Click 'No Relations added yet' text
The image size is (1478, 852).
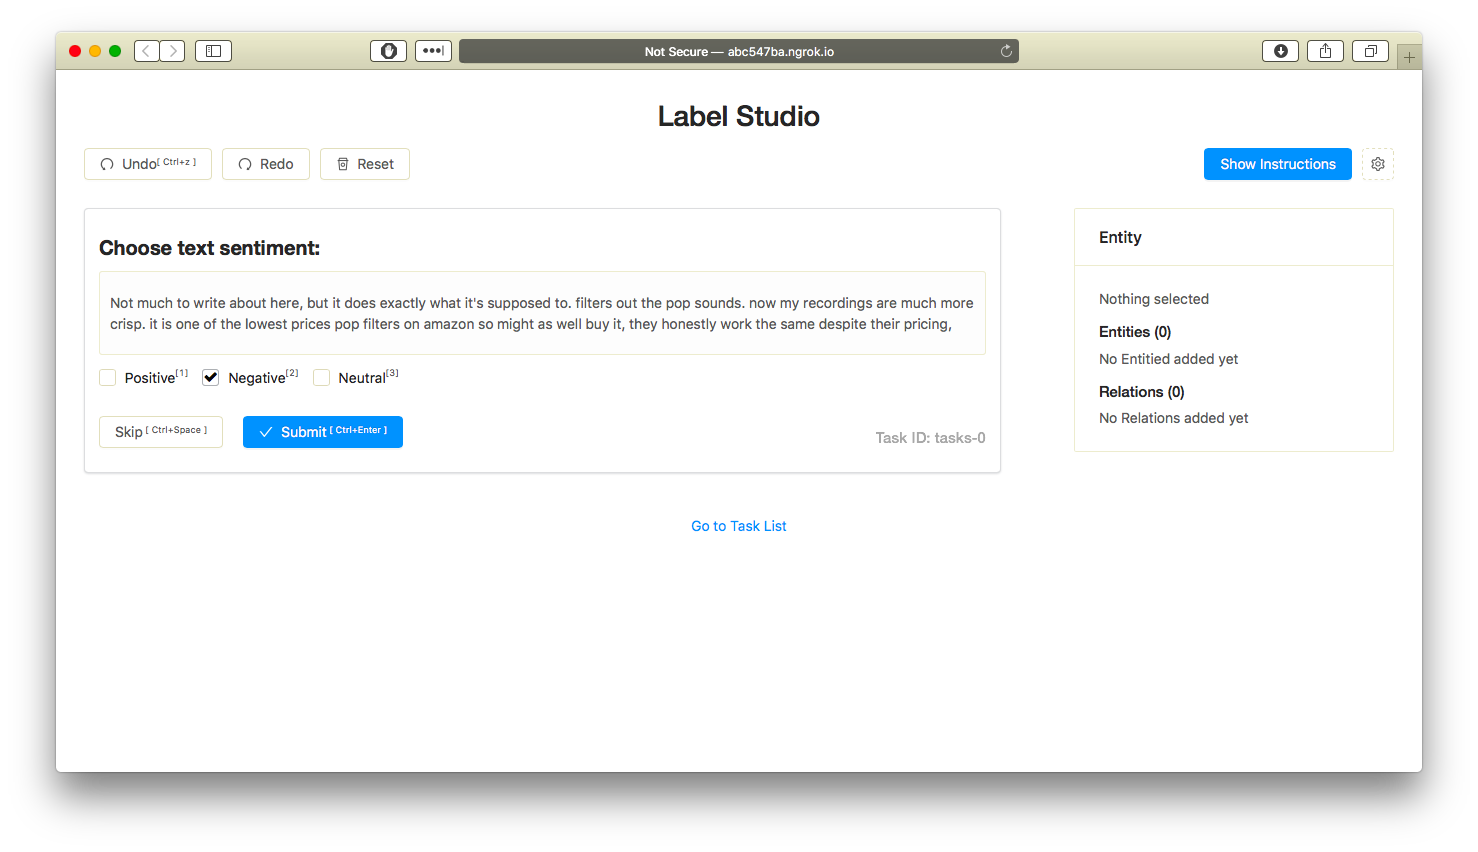pyautogui.click(x=1173, y=418)
